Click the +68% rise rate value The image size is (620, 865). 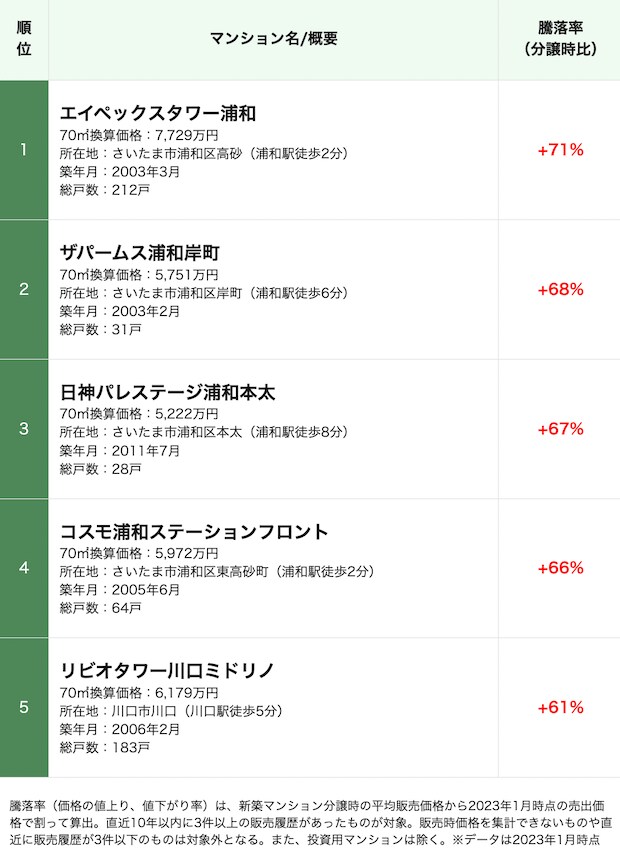560,289
